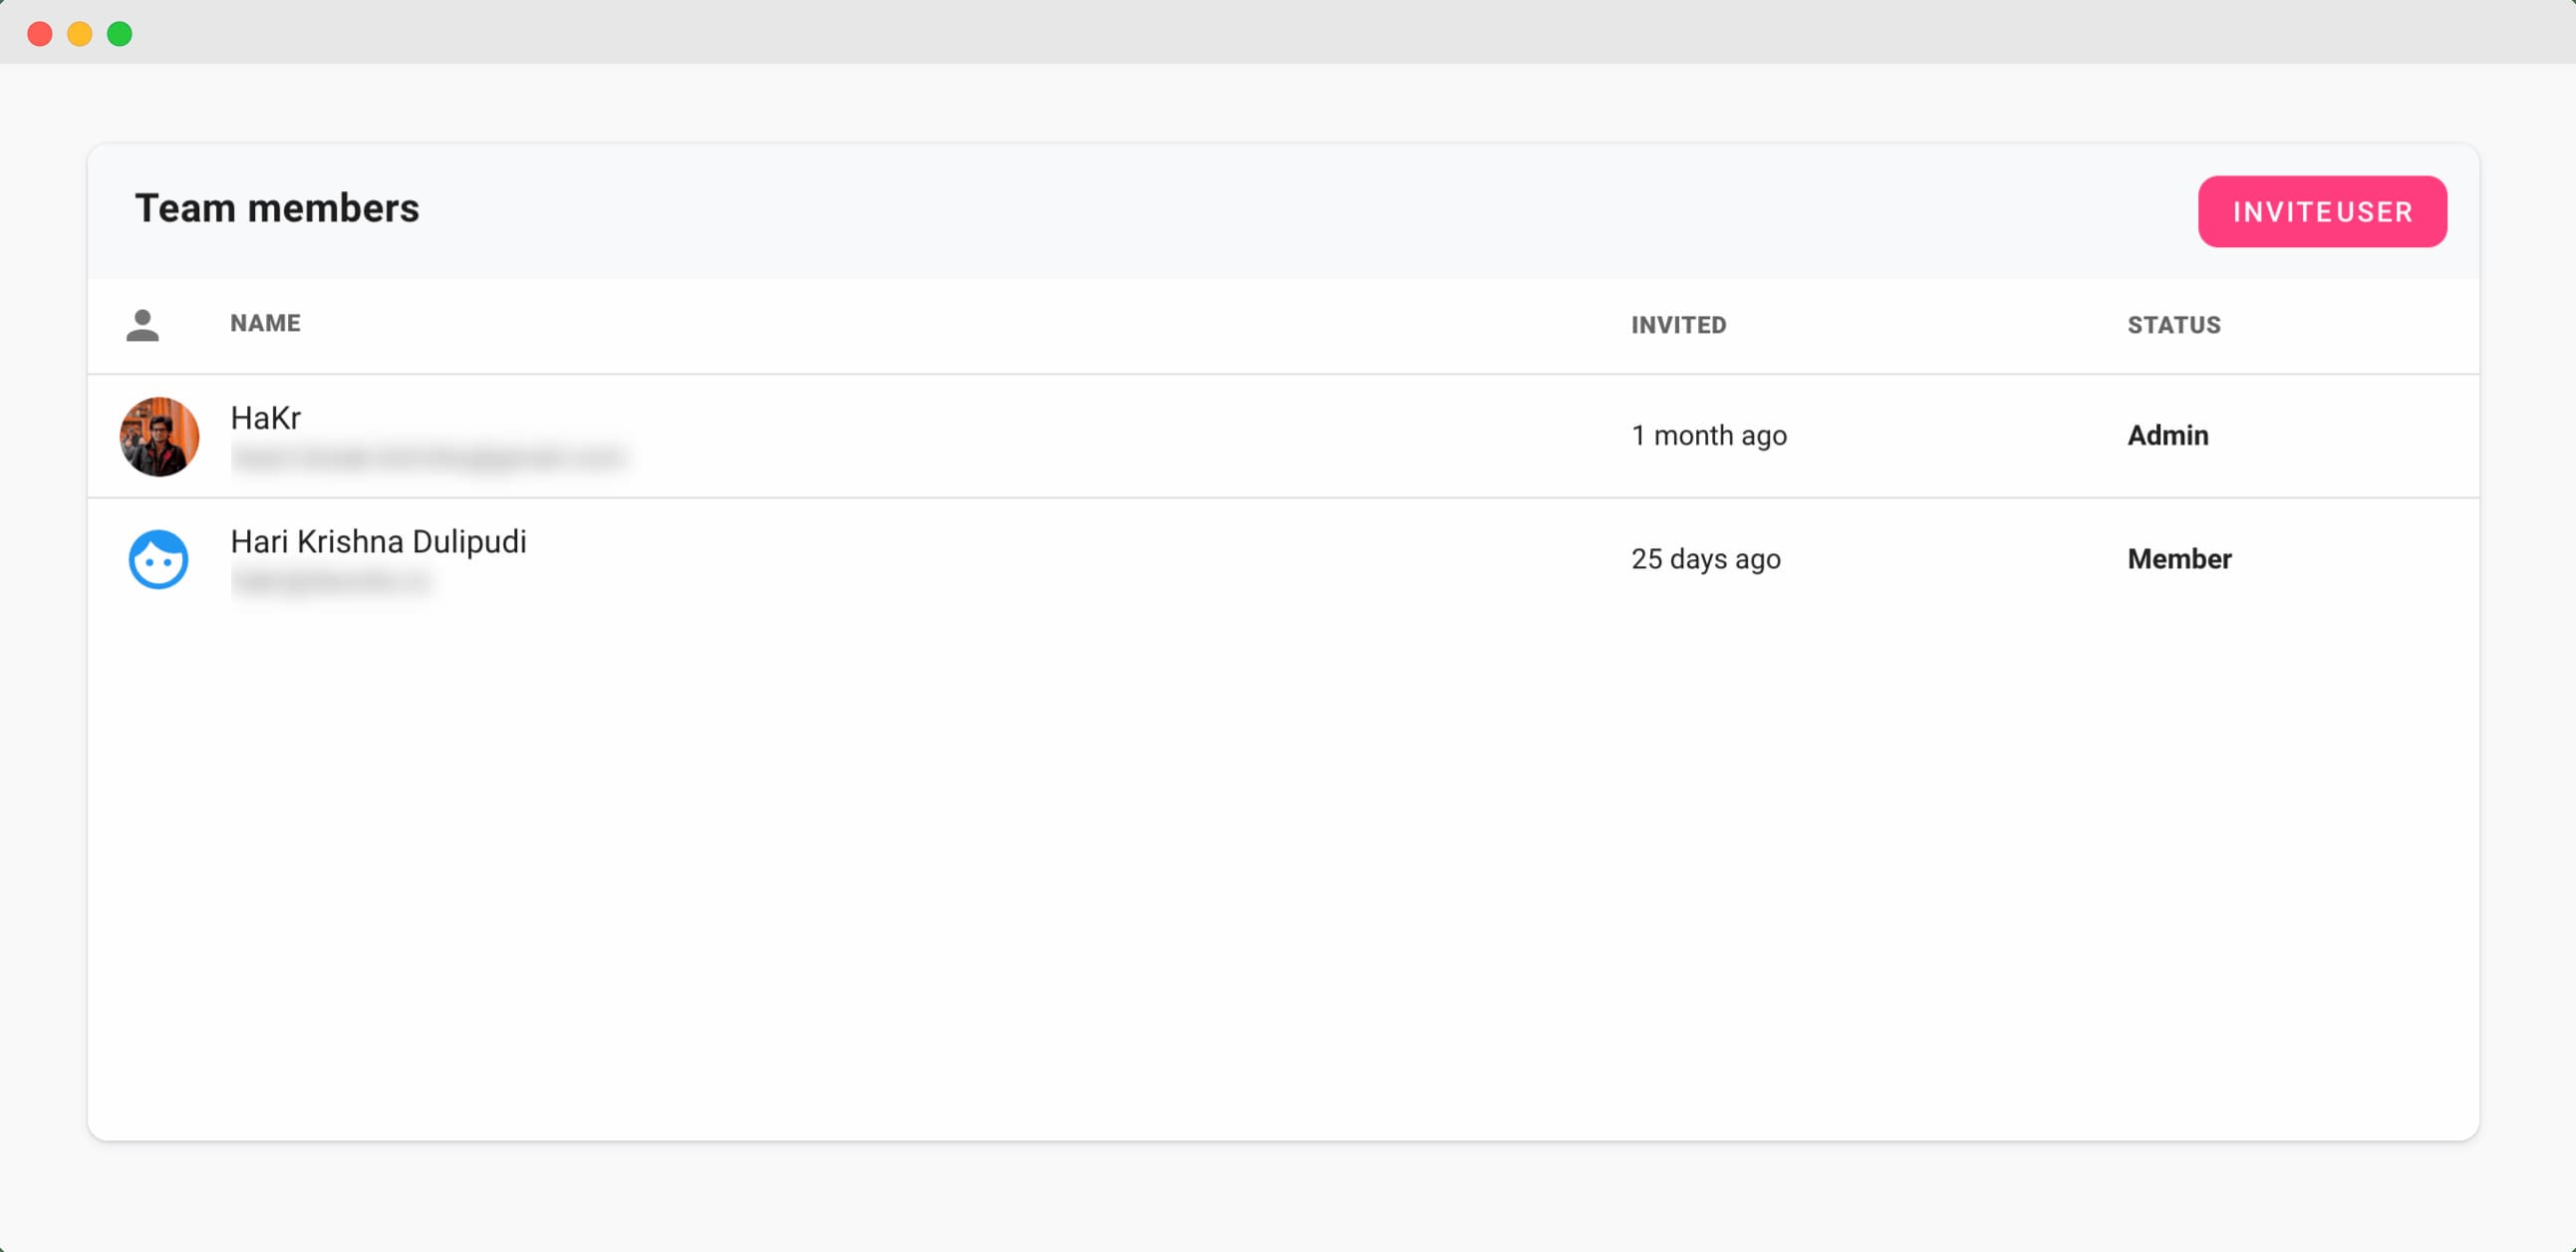Click the INVITEUSER button
Screen dimensions: 2576x1252
(x=2322, y=212)
